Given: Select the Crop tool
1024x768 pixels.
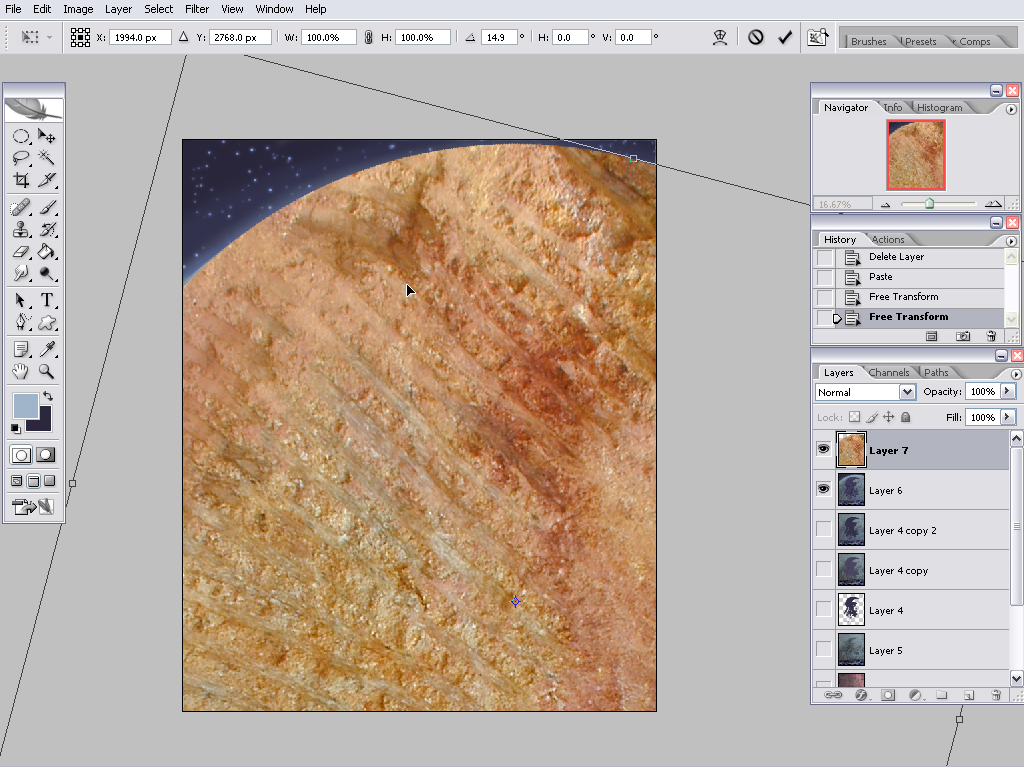Looking at the screenshot, I should point(21,180).
